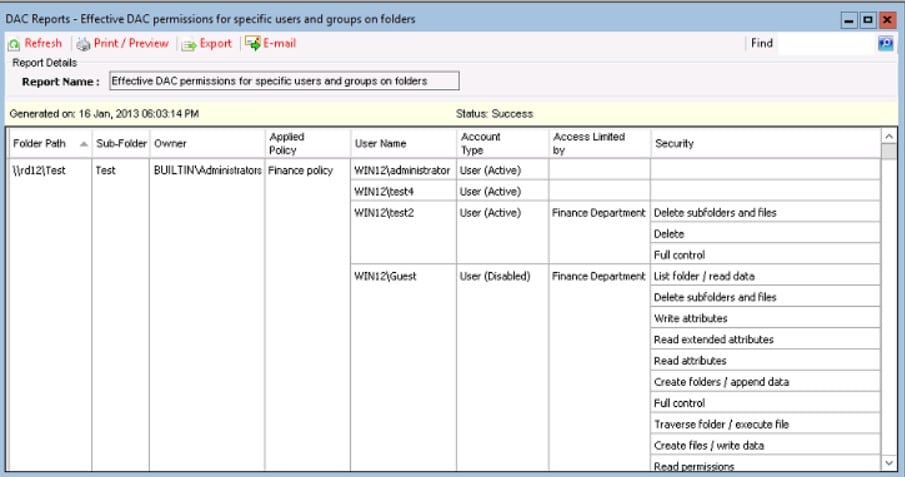Image resolution: width=905 pixels, height=477 pixels.
Task: Click the Sub-Folder column header
Action: (121, 143)
